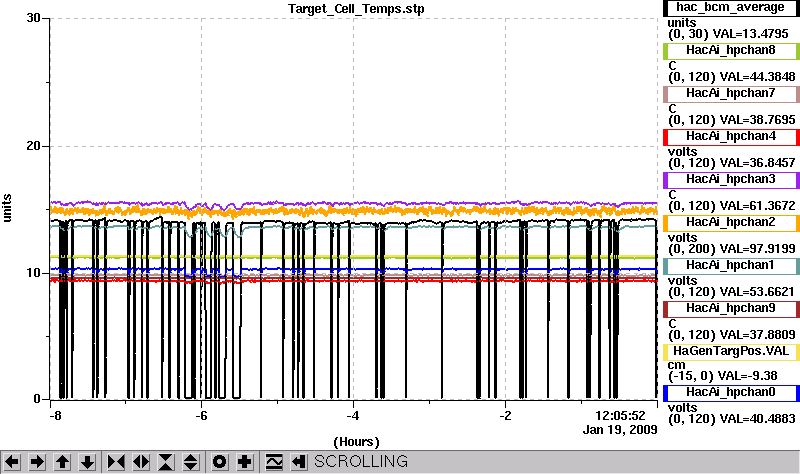Click the VAL=44.3848 readout
The image size is (800, 474).
[x=757, y=77]
